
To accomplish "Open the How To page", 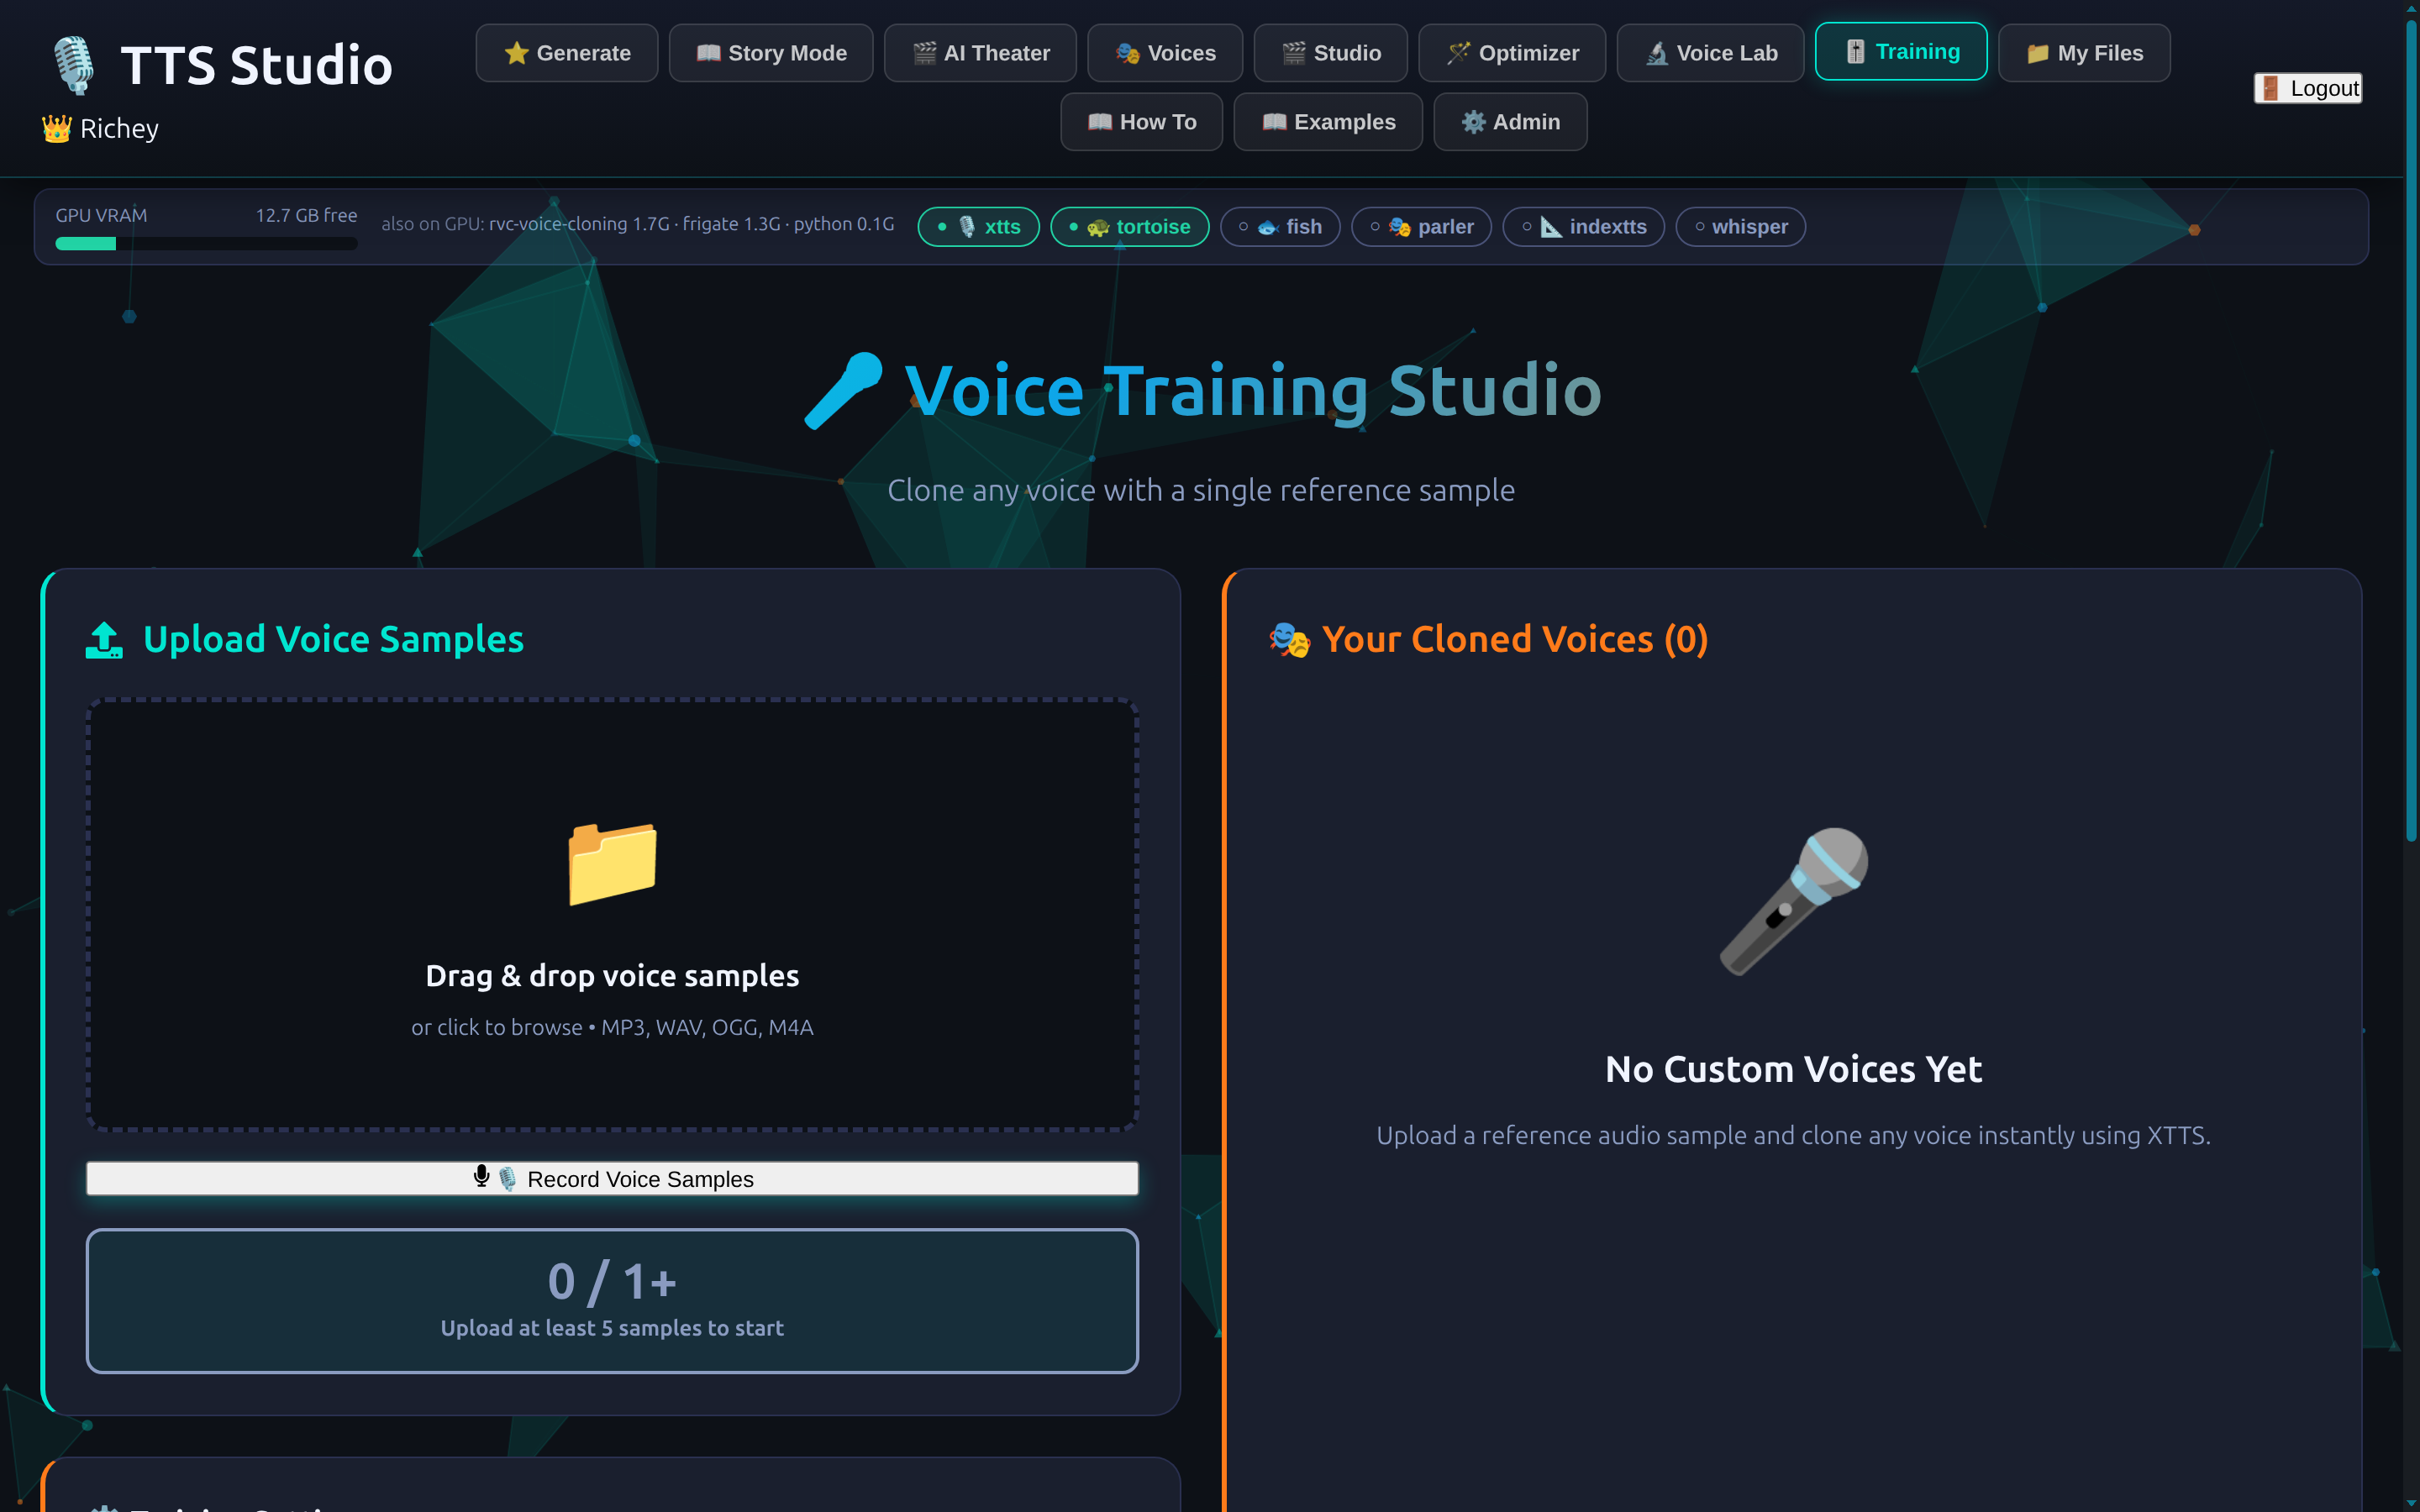I will coord(1141,122).
